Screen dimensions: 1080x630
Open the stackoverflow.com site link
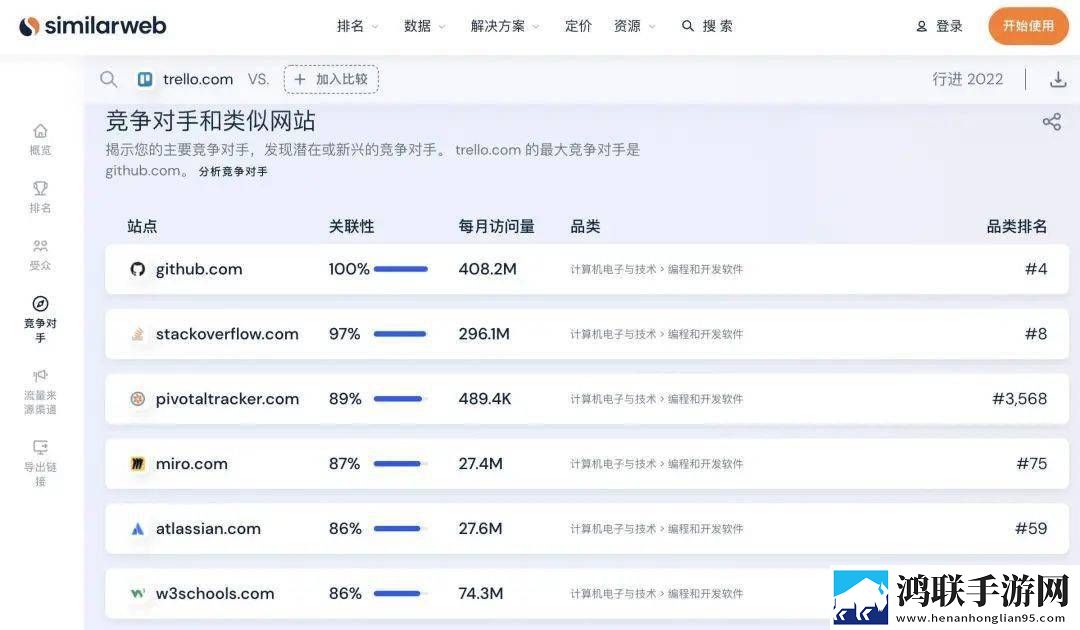point(227,334)
